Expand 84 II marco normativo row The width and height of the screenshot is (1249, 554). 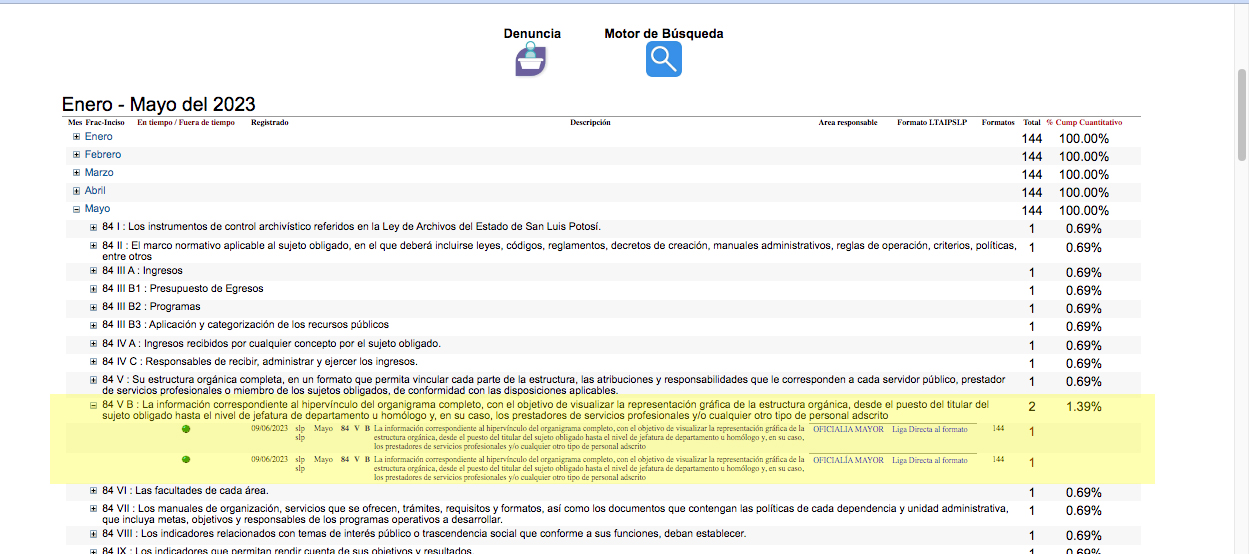95,245
